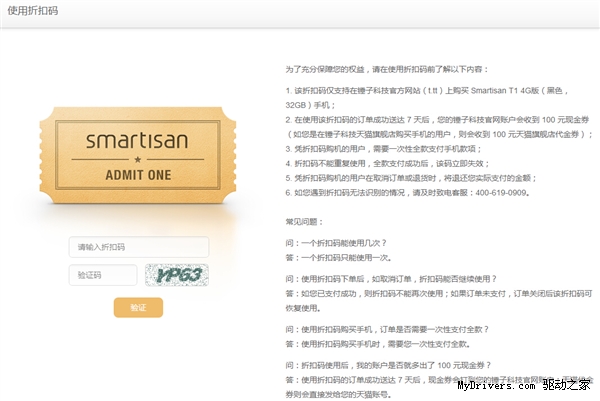Screen dimensions: 600x401
Task: Click rule 4 折扣码不能重复使用
Action: pyautogui.click(x=387, y=163)
